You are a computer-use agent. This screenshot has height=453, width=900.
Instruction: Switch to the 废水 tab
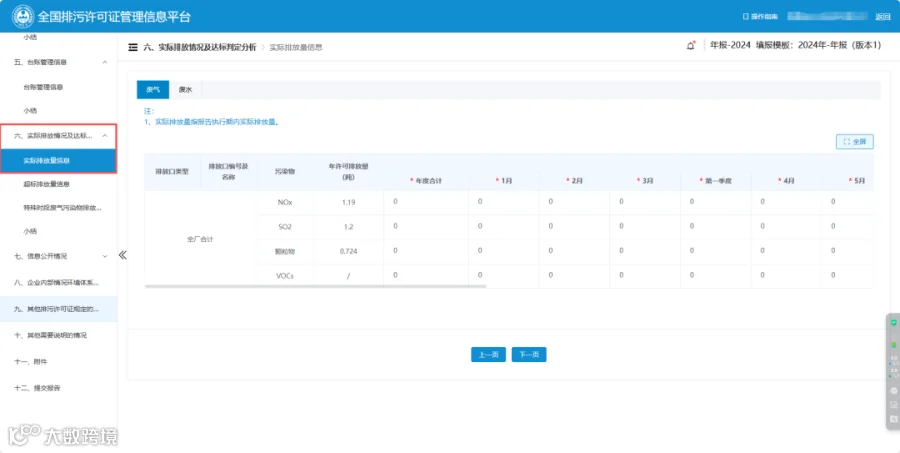[x=185, y=90]
